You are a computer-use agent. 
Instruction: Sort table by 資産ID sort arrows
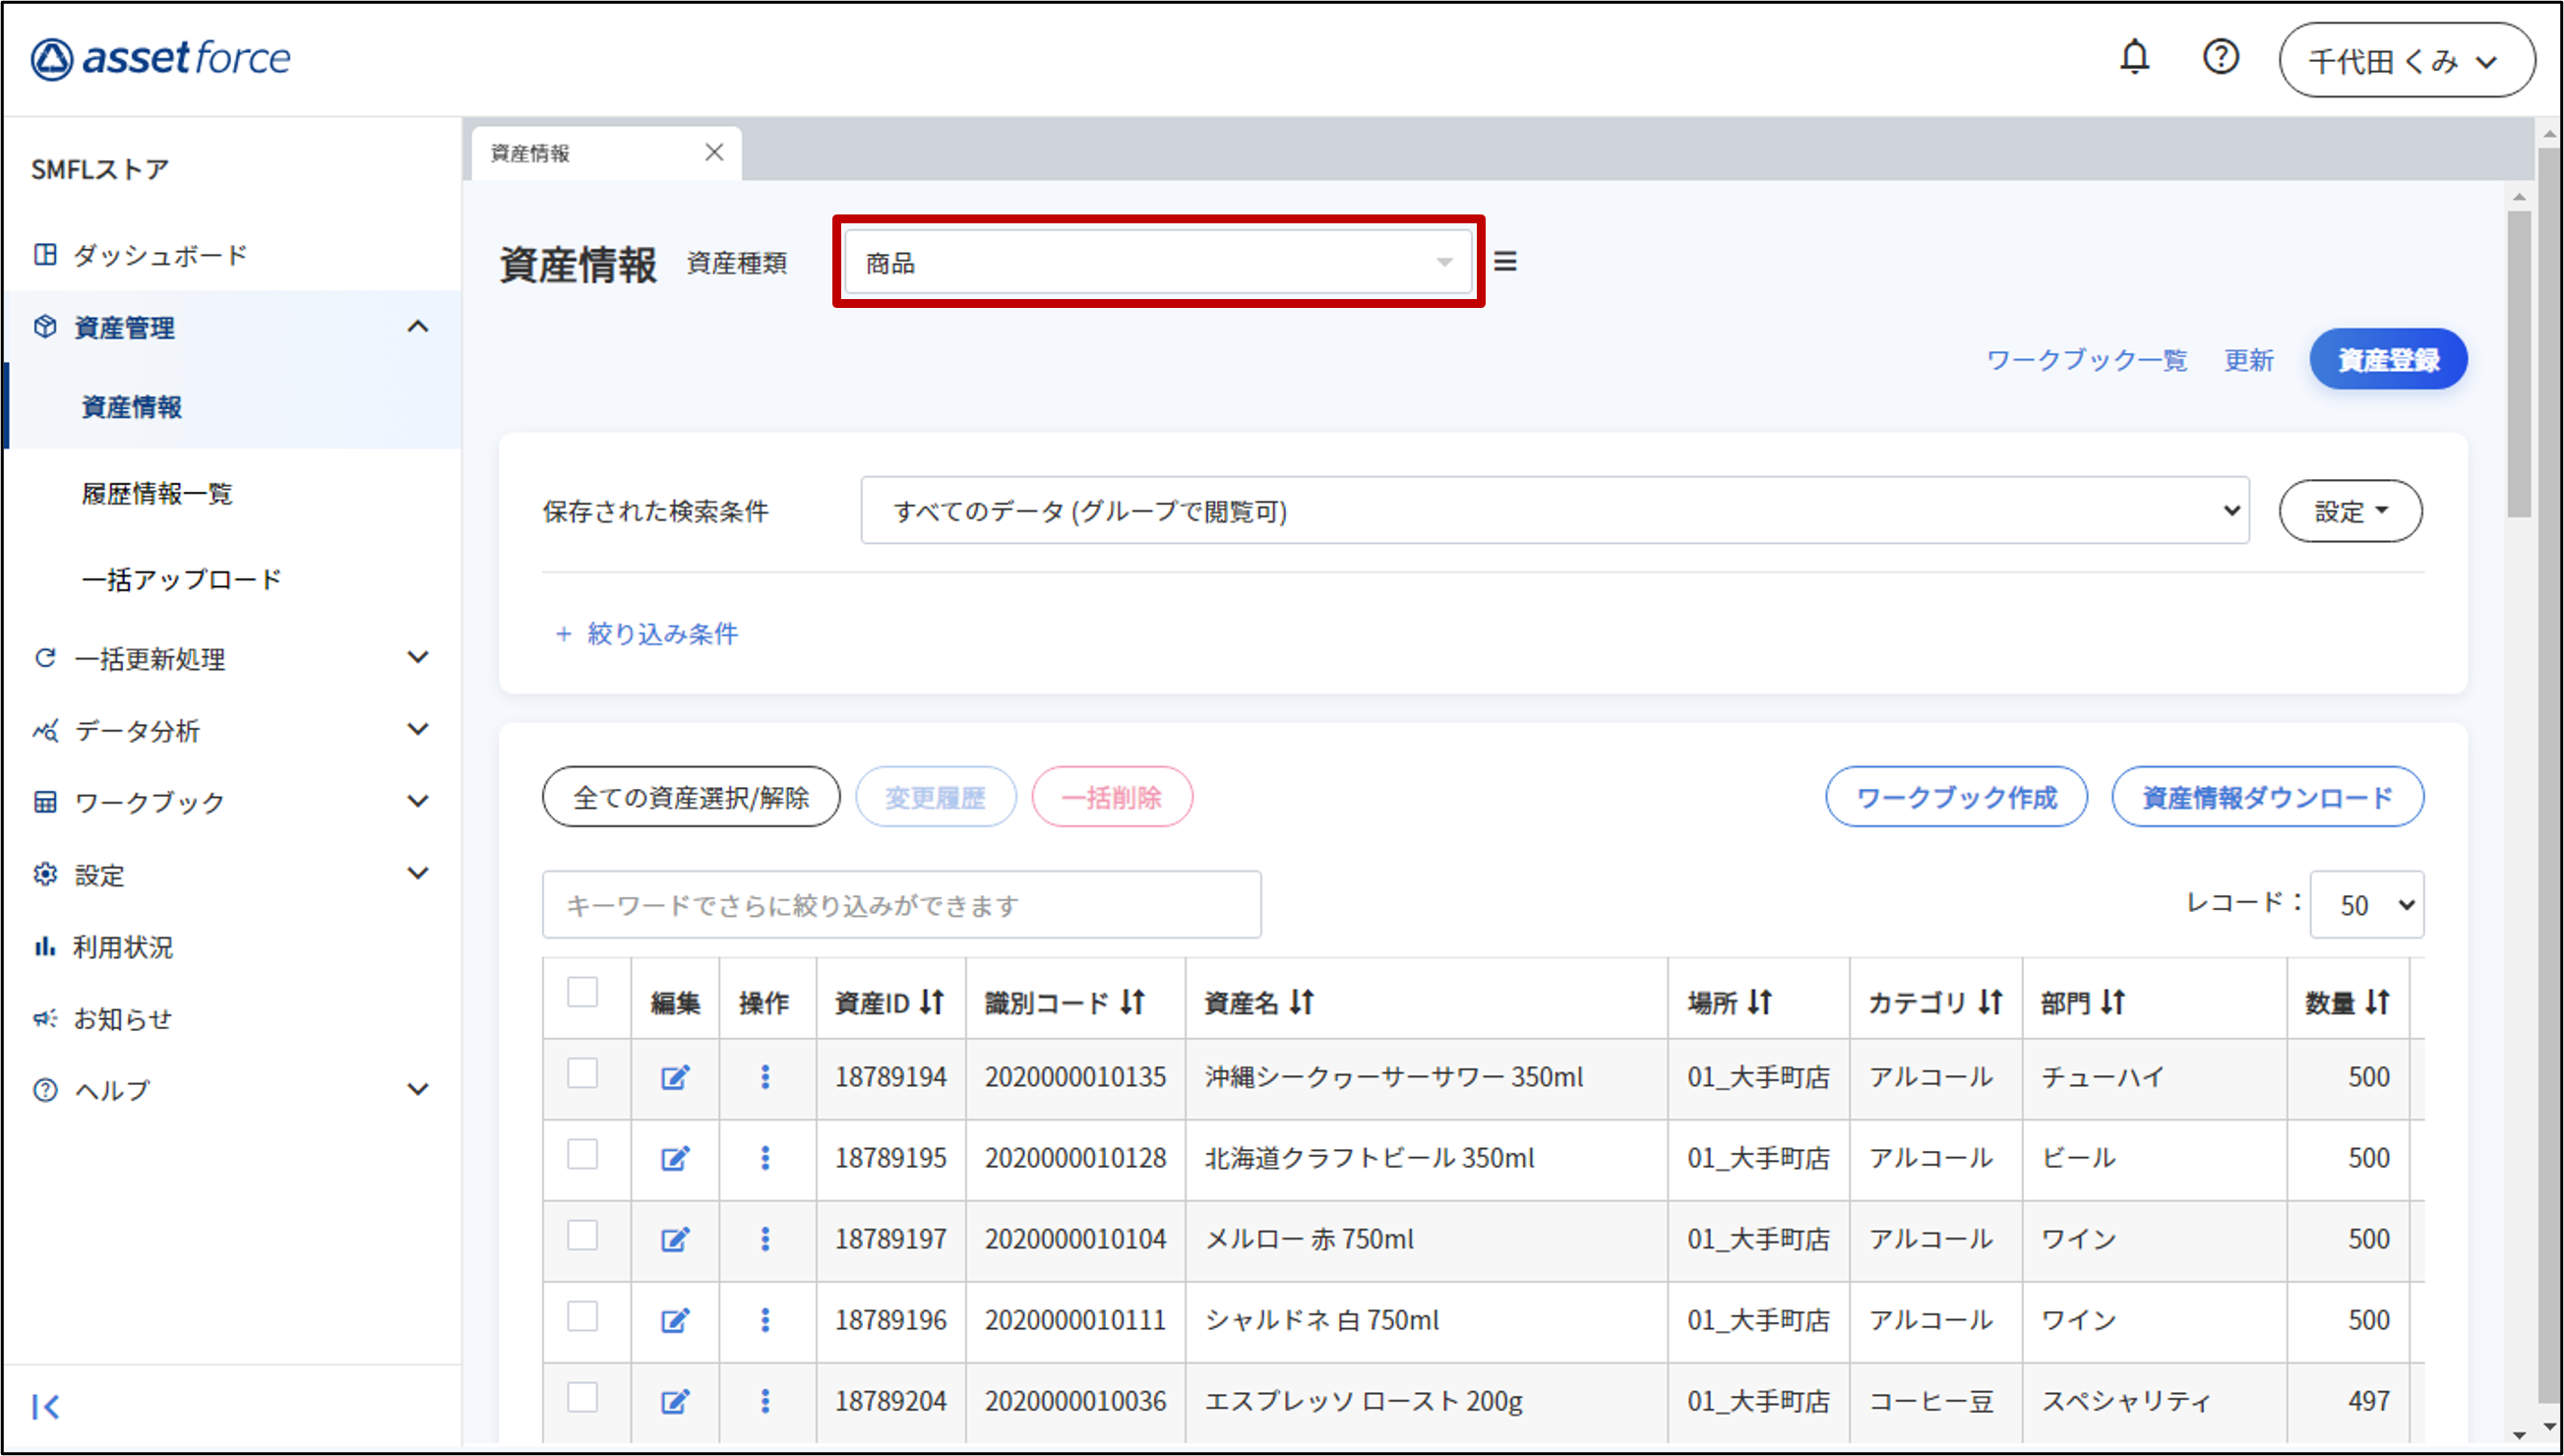(932, 1001)
